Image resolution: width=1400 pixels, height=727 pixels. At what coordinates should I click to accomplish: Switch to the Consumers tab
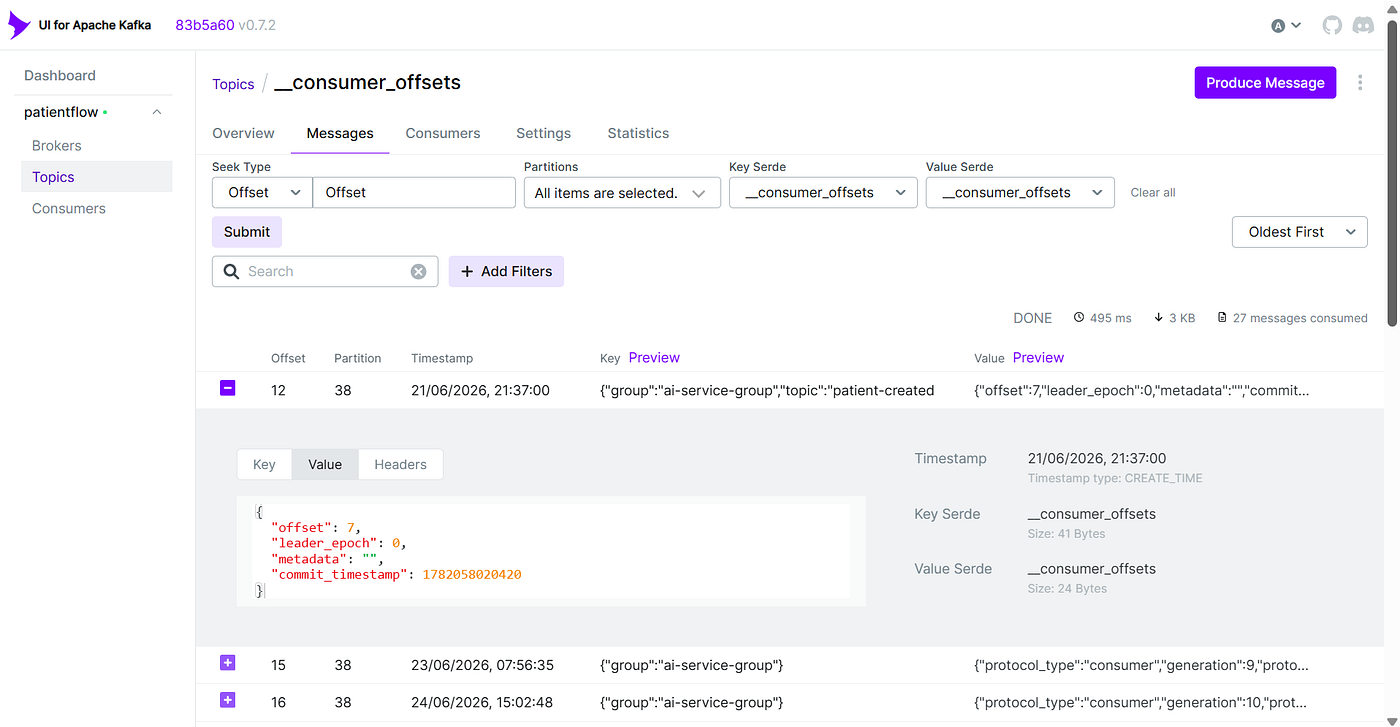(443, 133)
